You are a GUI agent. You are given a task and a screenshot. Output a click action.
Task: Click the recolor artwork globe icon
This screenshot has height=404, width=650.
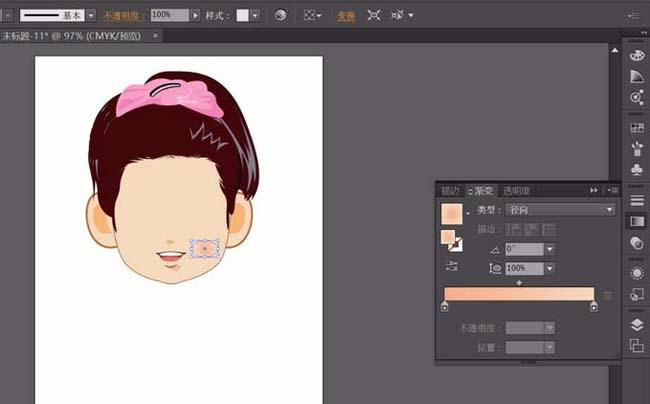[280, 16]
